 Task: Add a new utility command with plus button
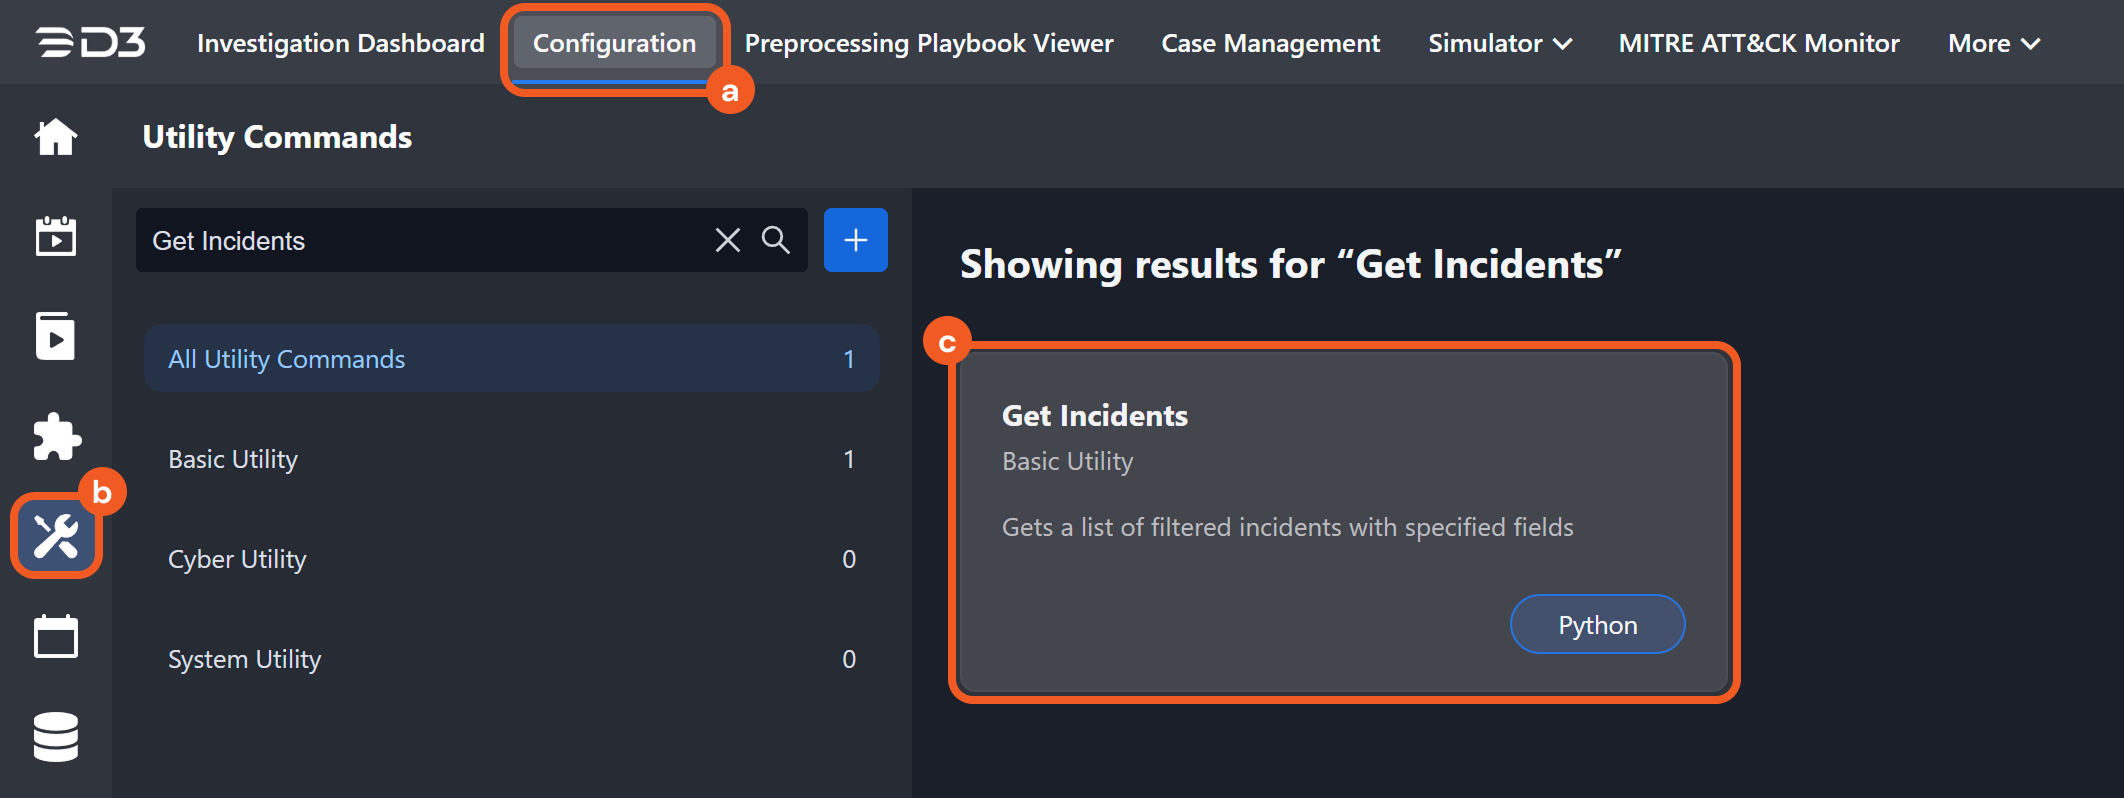pos(855,240)
